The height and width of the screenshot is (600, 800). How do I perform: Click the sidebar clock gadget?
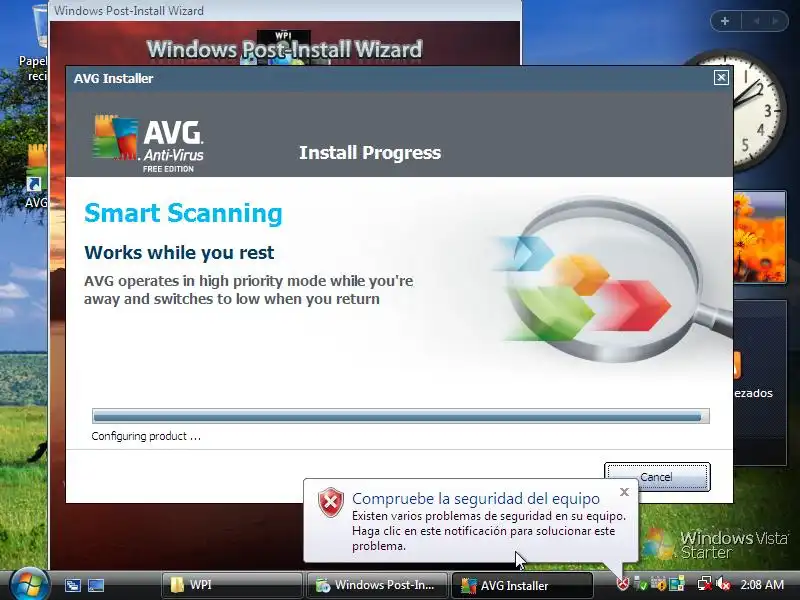point(759,110)
